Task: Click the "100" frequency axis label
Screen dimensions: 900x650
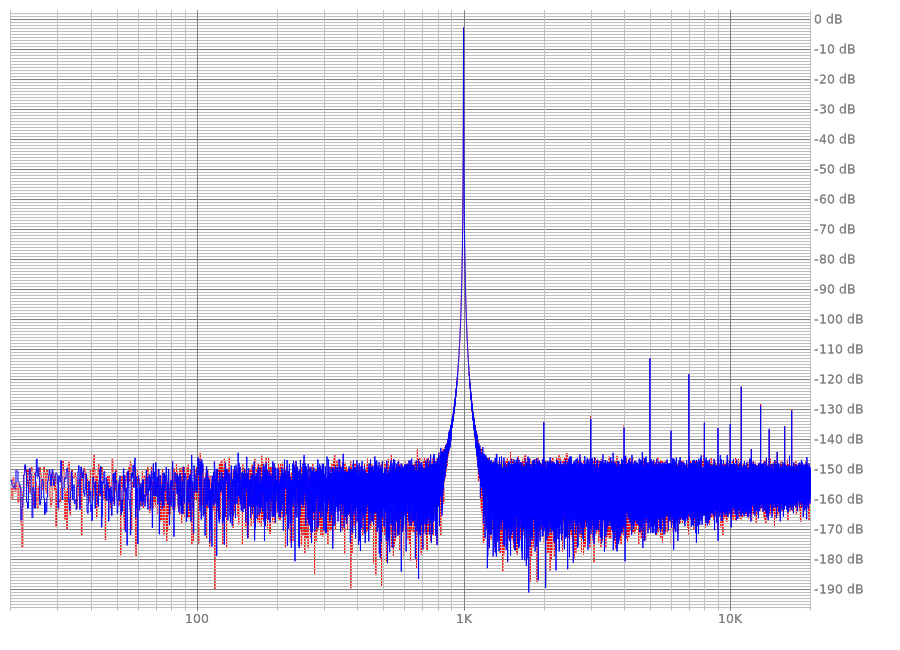Action: [x=197, y=619]
